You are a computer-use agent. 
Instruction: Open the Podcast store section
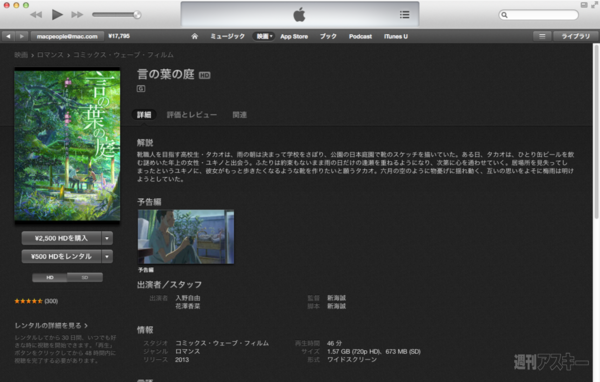pyautogui.click(x=360, y=36)
